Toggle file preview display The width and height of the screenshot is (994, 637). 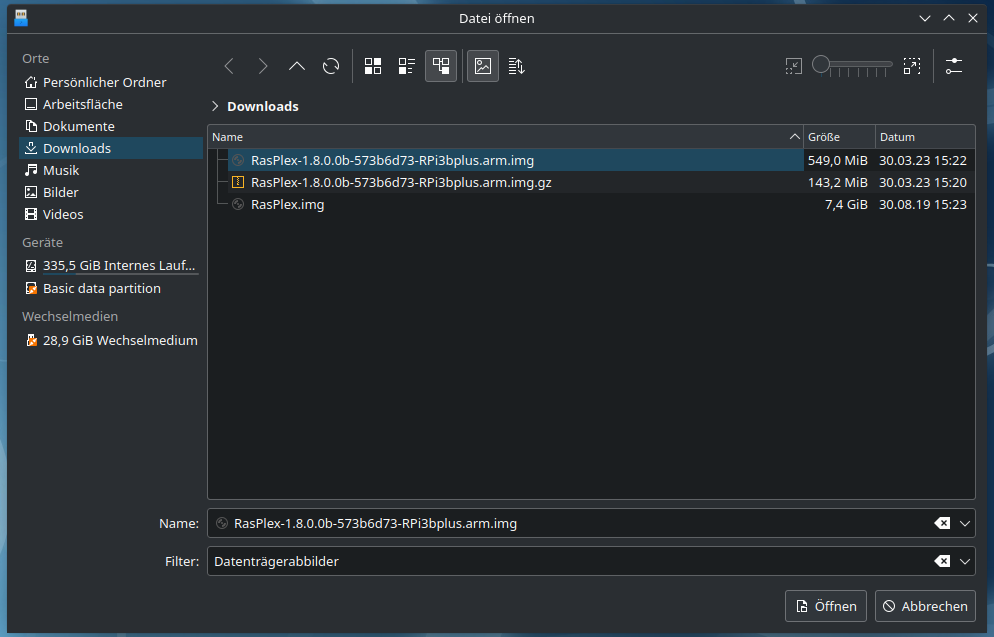(x=483, y=66)
